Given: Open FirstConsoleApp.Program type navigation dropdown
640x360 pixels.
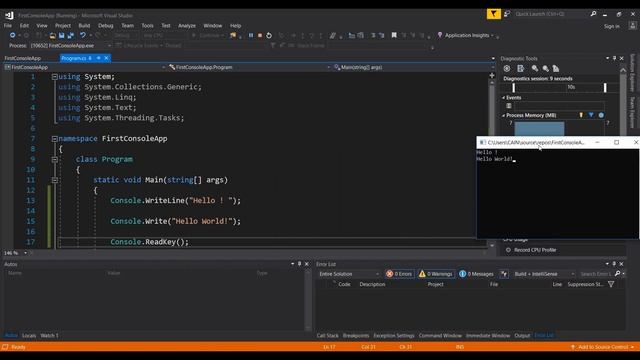Looking at the screenshot, I should pos(249,67).
